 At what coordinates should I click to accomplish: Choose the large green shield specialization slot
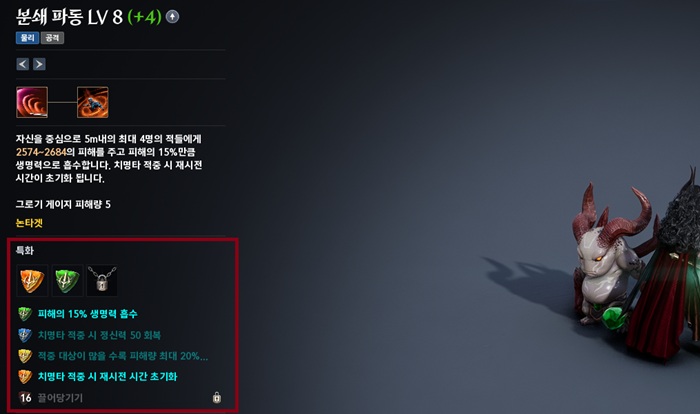(67, 280)
